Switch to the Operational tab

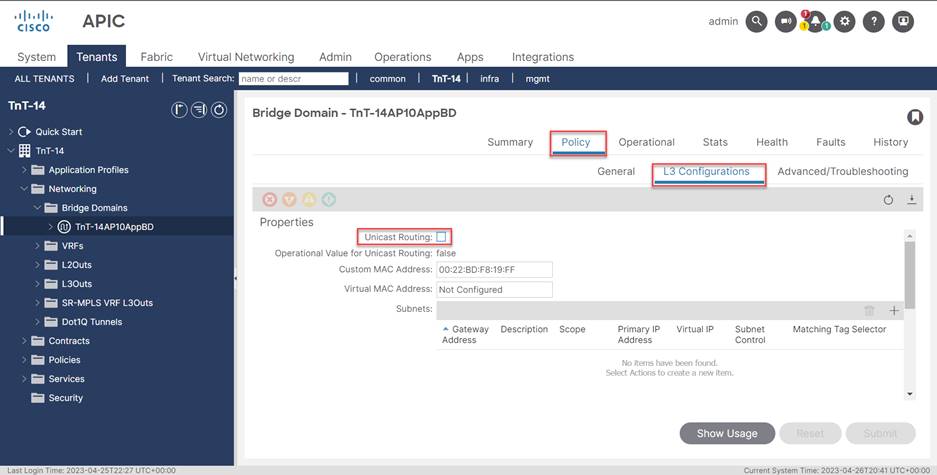[647, 142]
